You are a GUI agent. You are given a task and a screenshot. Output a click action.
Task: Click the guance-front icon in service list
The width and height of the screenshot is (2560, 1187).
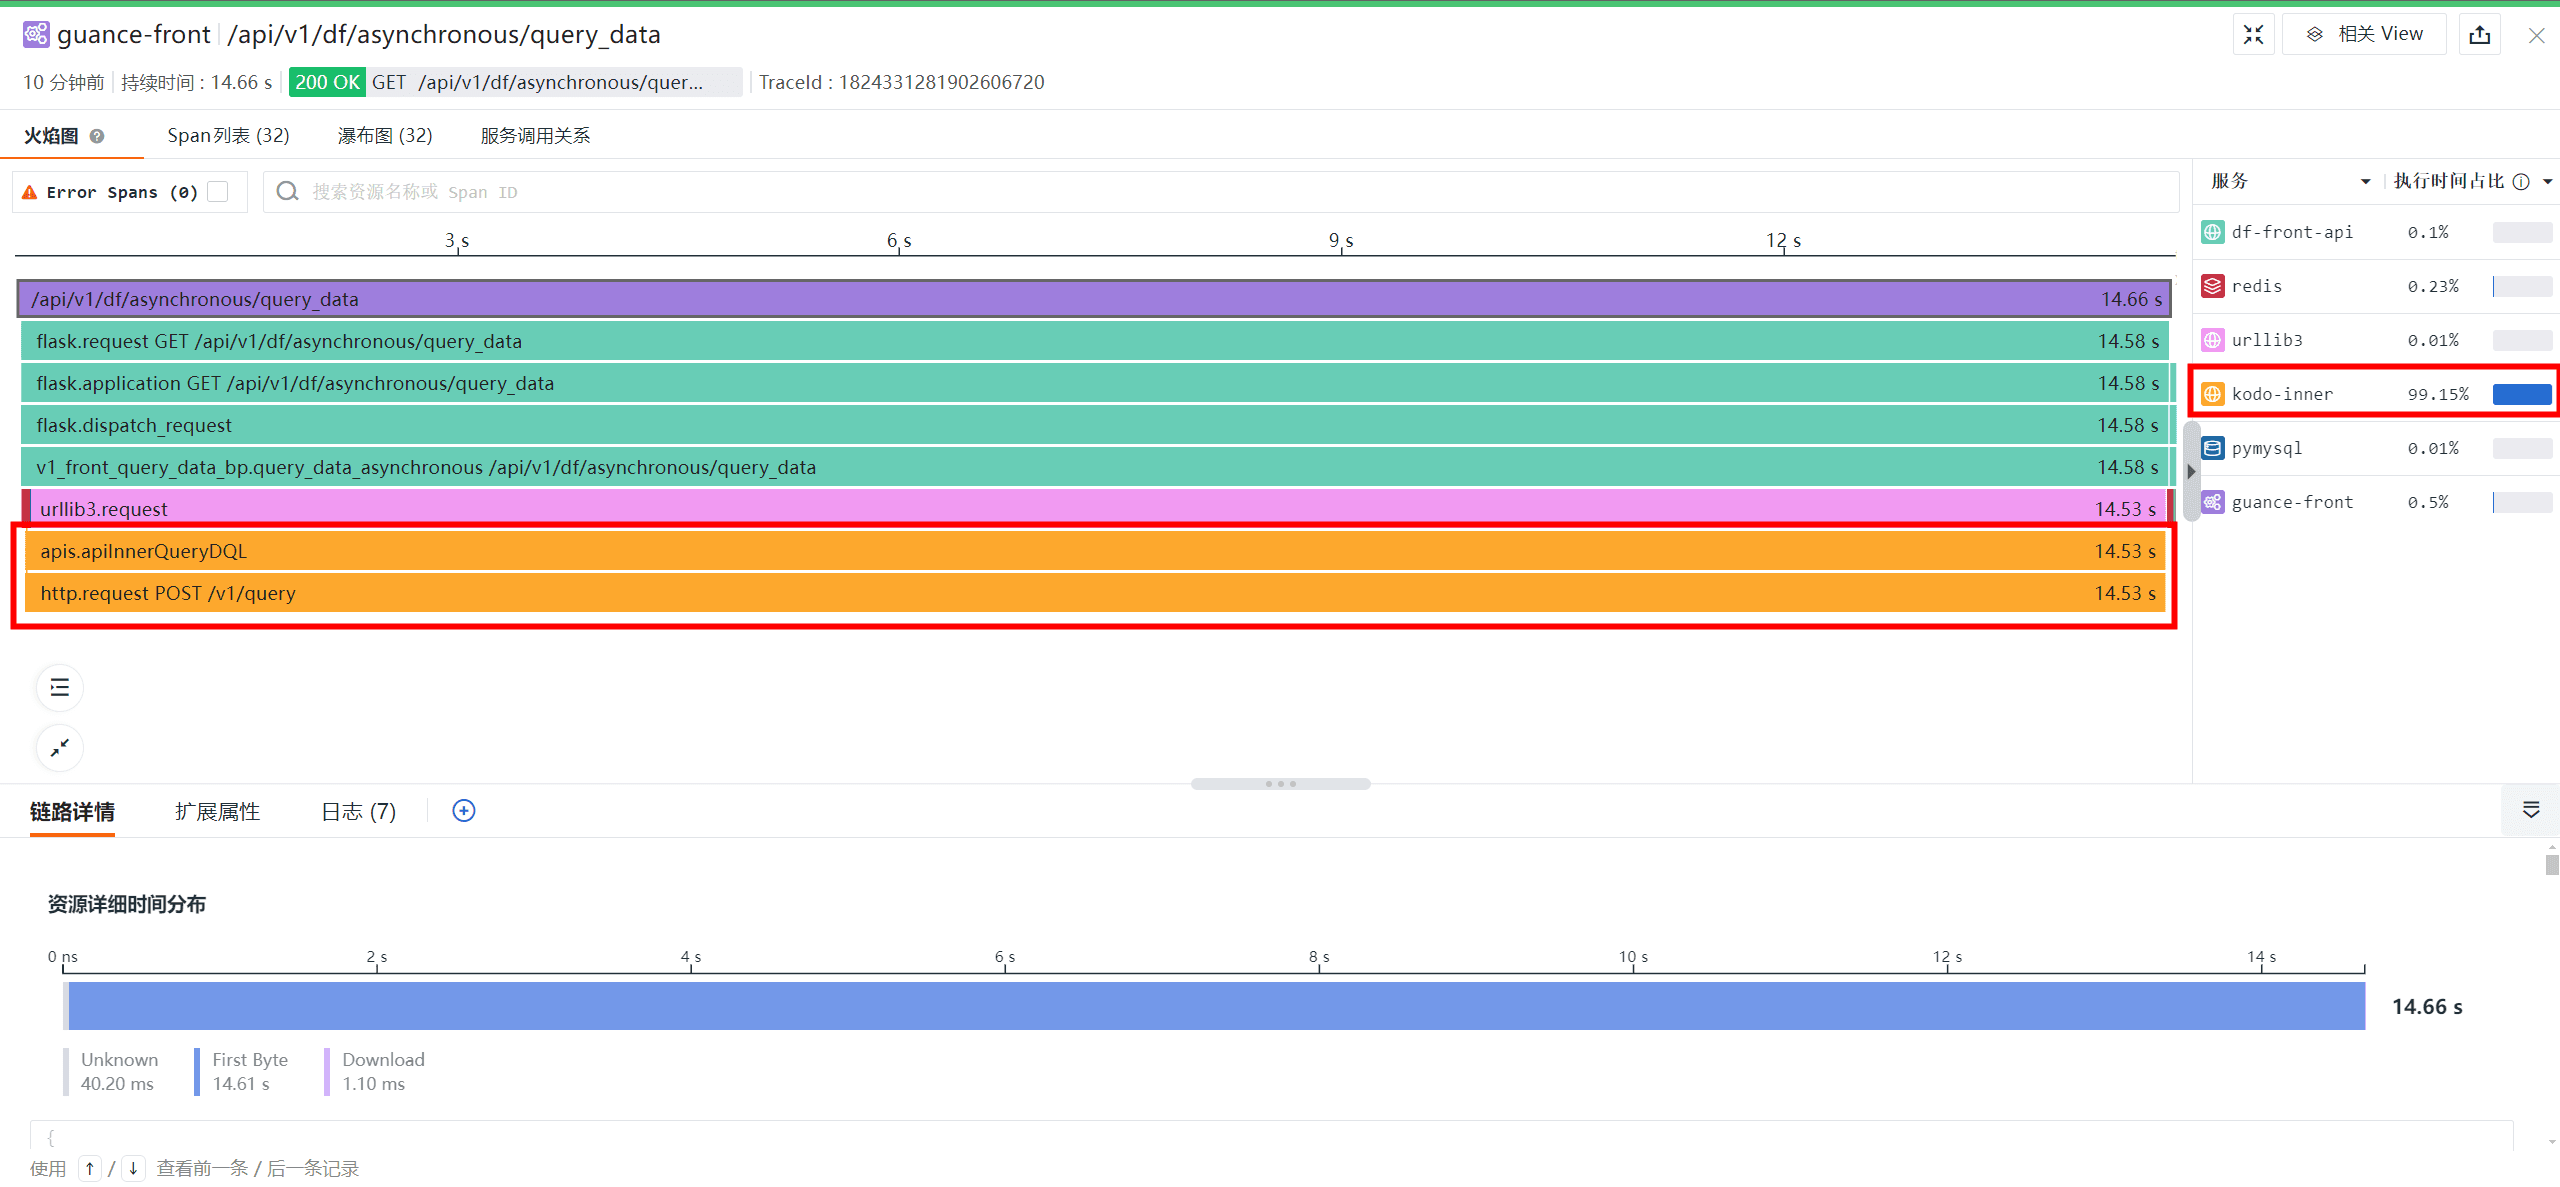2213,502
